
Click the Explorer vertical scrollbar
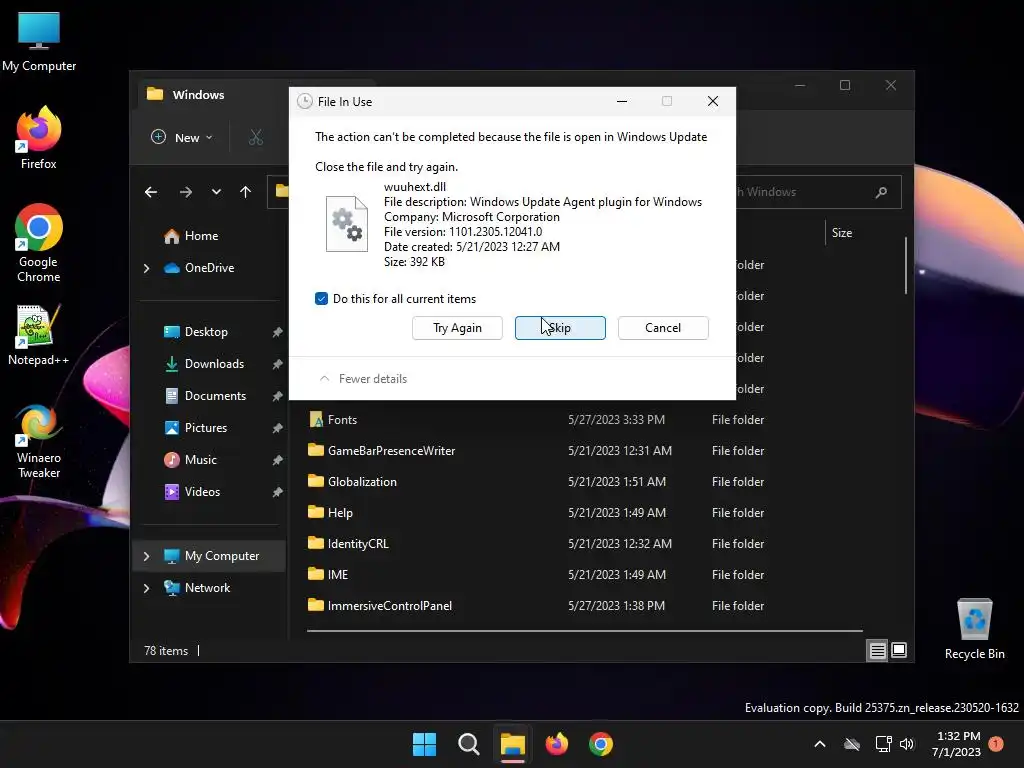[906, 266]
